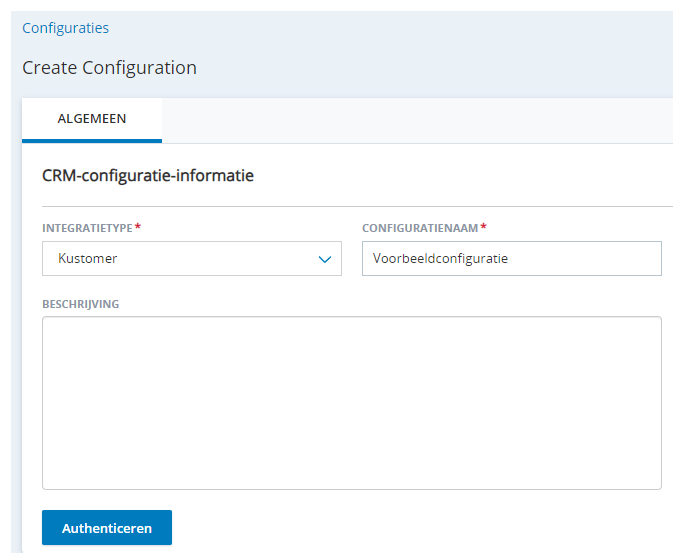Select the CRM-configuratie-informatie heading text
This screenshot has height=553, width=685.
click(x=148, y=176)
